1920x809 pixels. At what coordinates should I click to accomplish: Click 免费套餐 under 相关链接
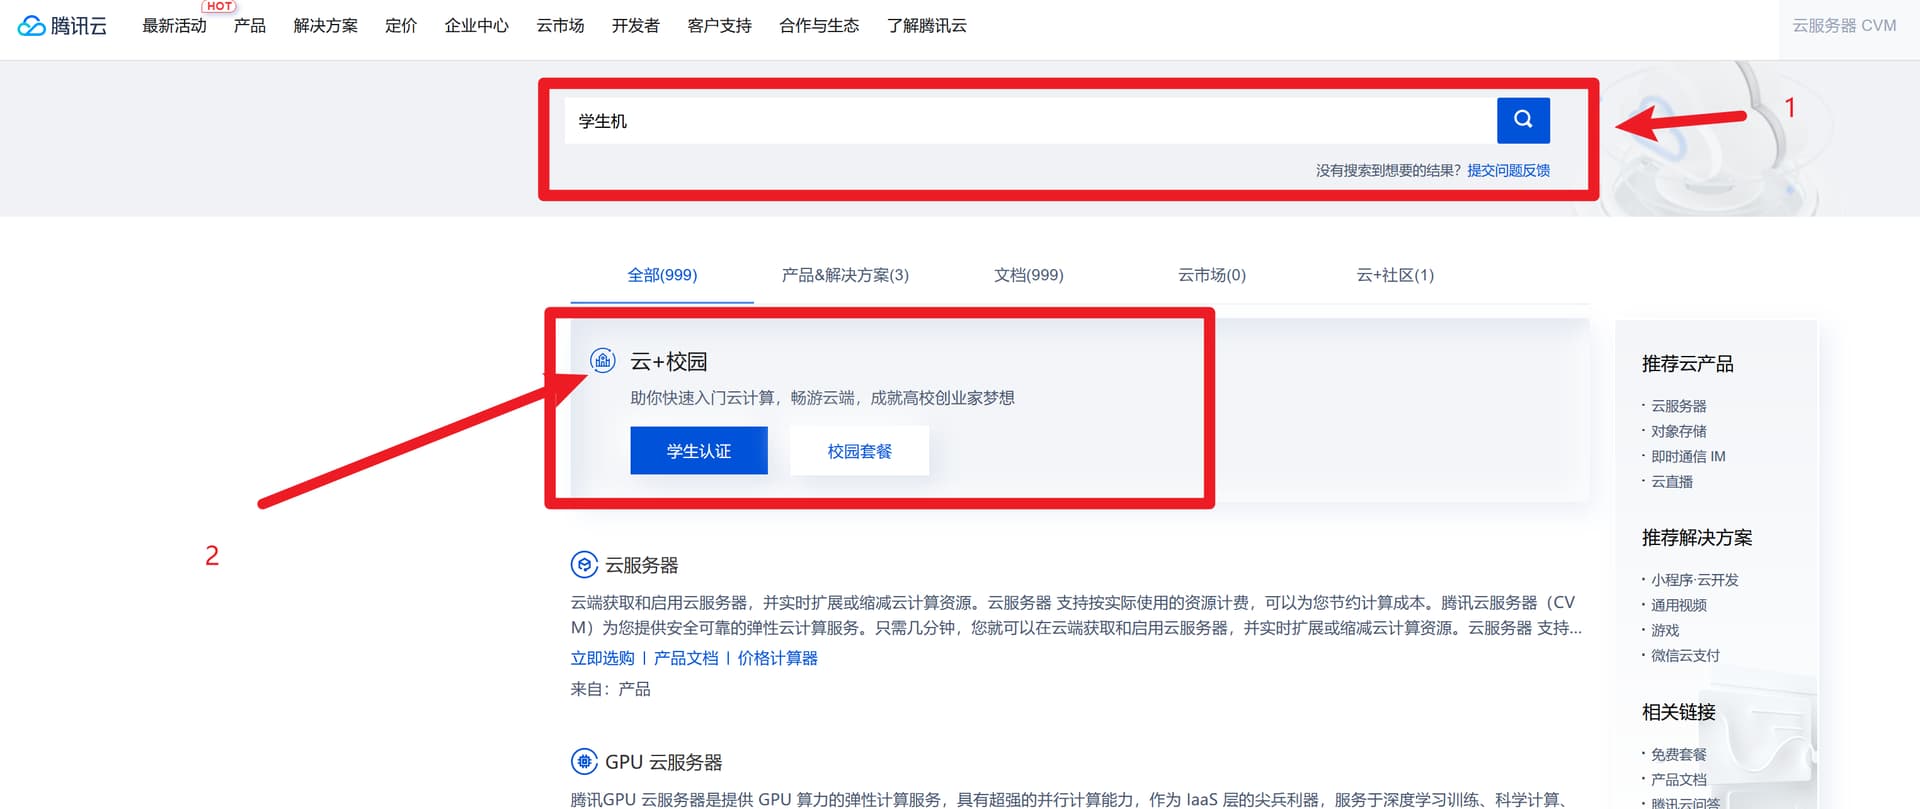pyautogui.click(x=1679, y=754)
